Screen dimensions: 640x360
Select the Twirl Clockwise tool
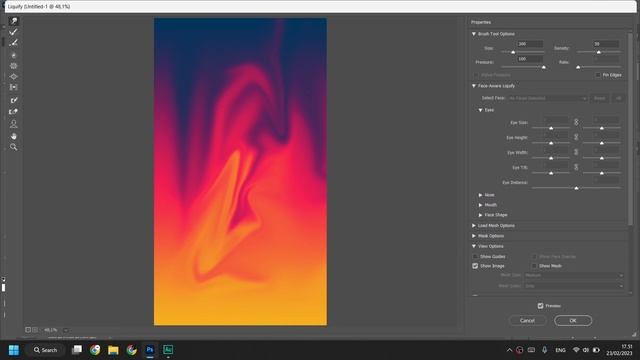[13, 55]
